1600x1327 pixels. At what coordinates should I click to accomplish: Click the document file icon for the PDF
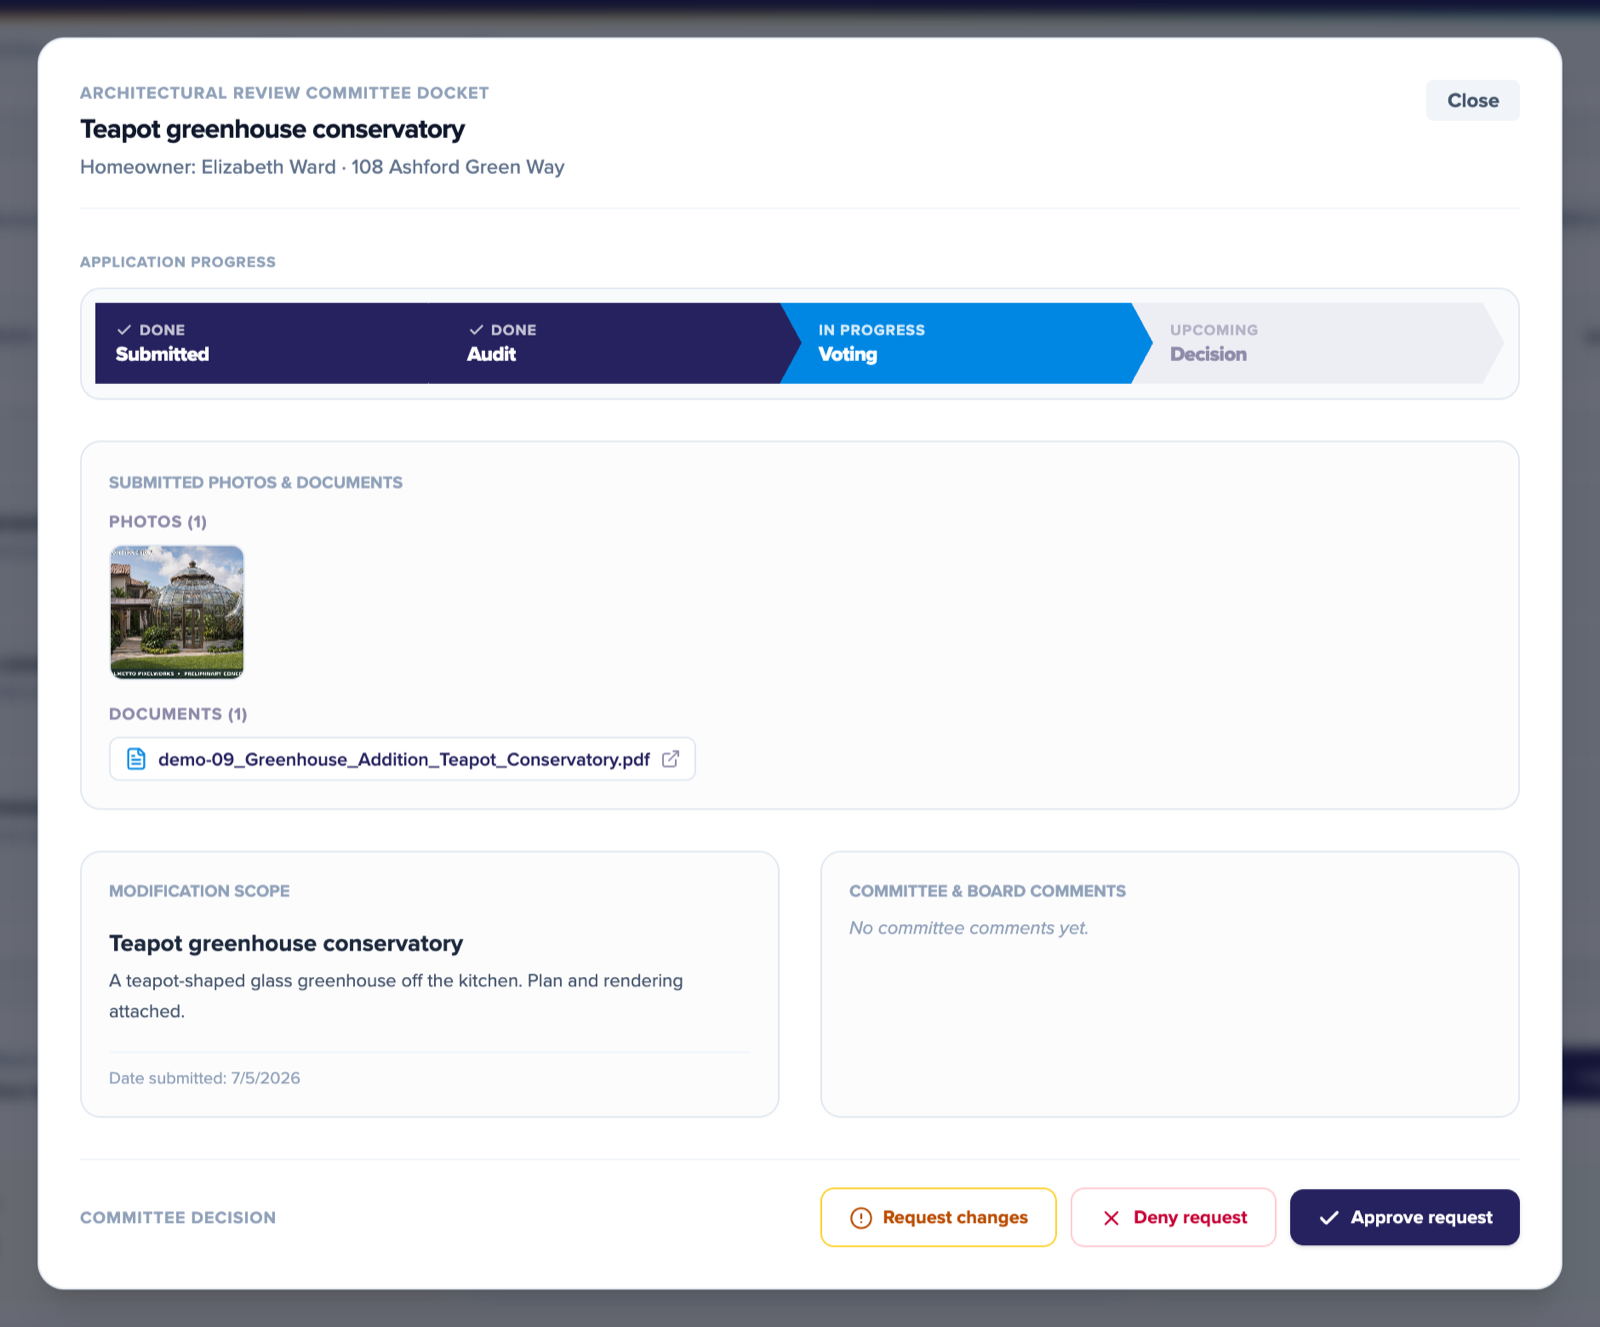[136, 759]
